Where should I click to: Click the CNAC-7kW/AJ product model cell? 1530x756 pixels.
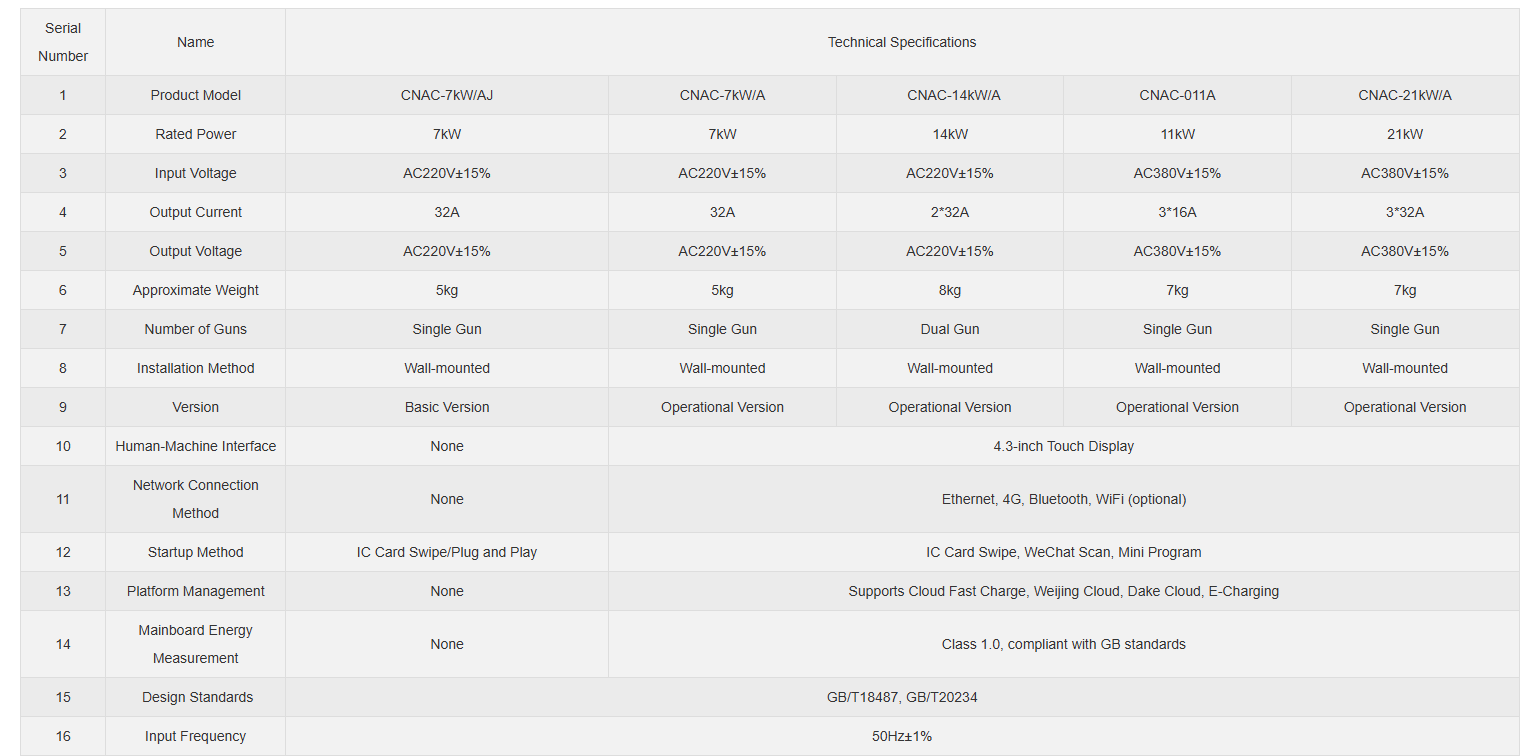coord(447,95)
